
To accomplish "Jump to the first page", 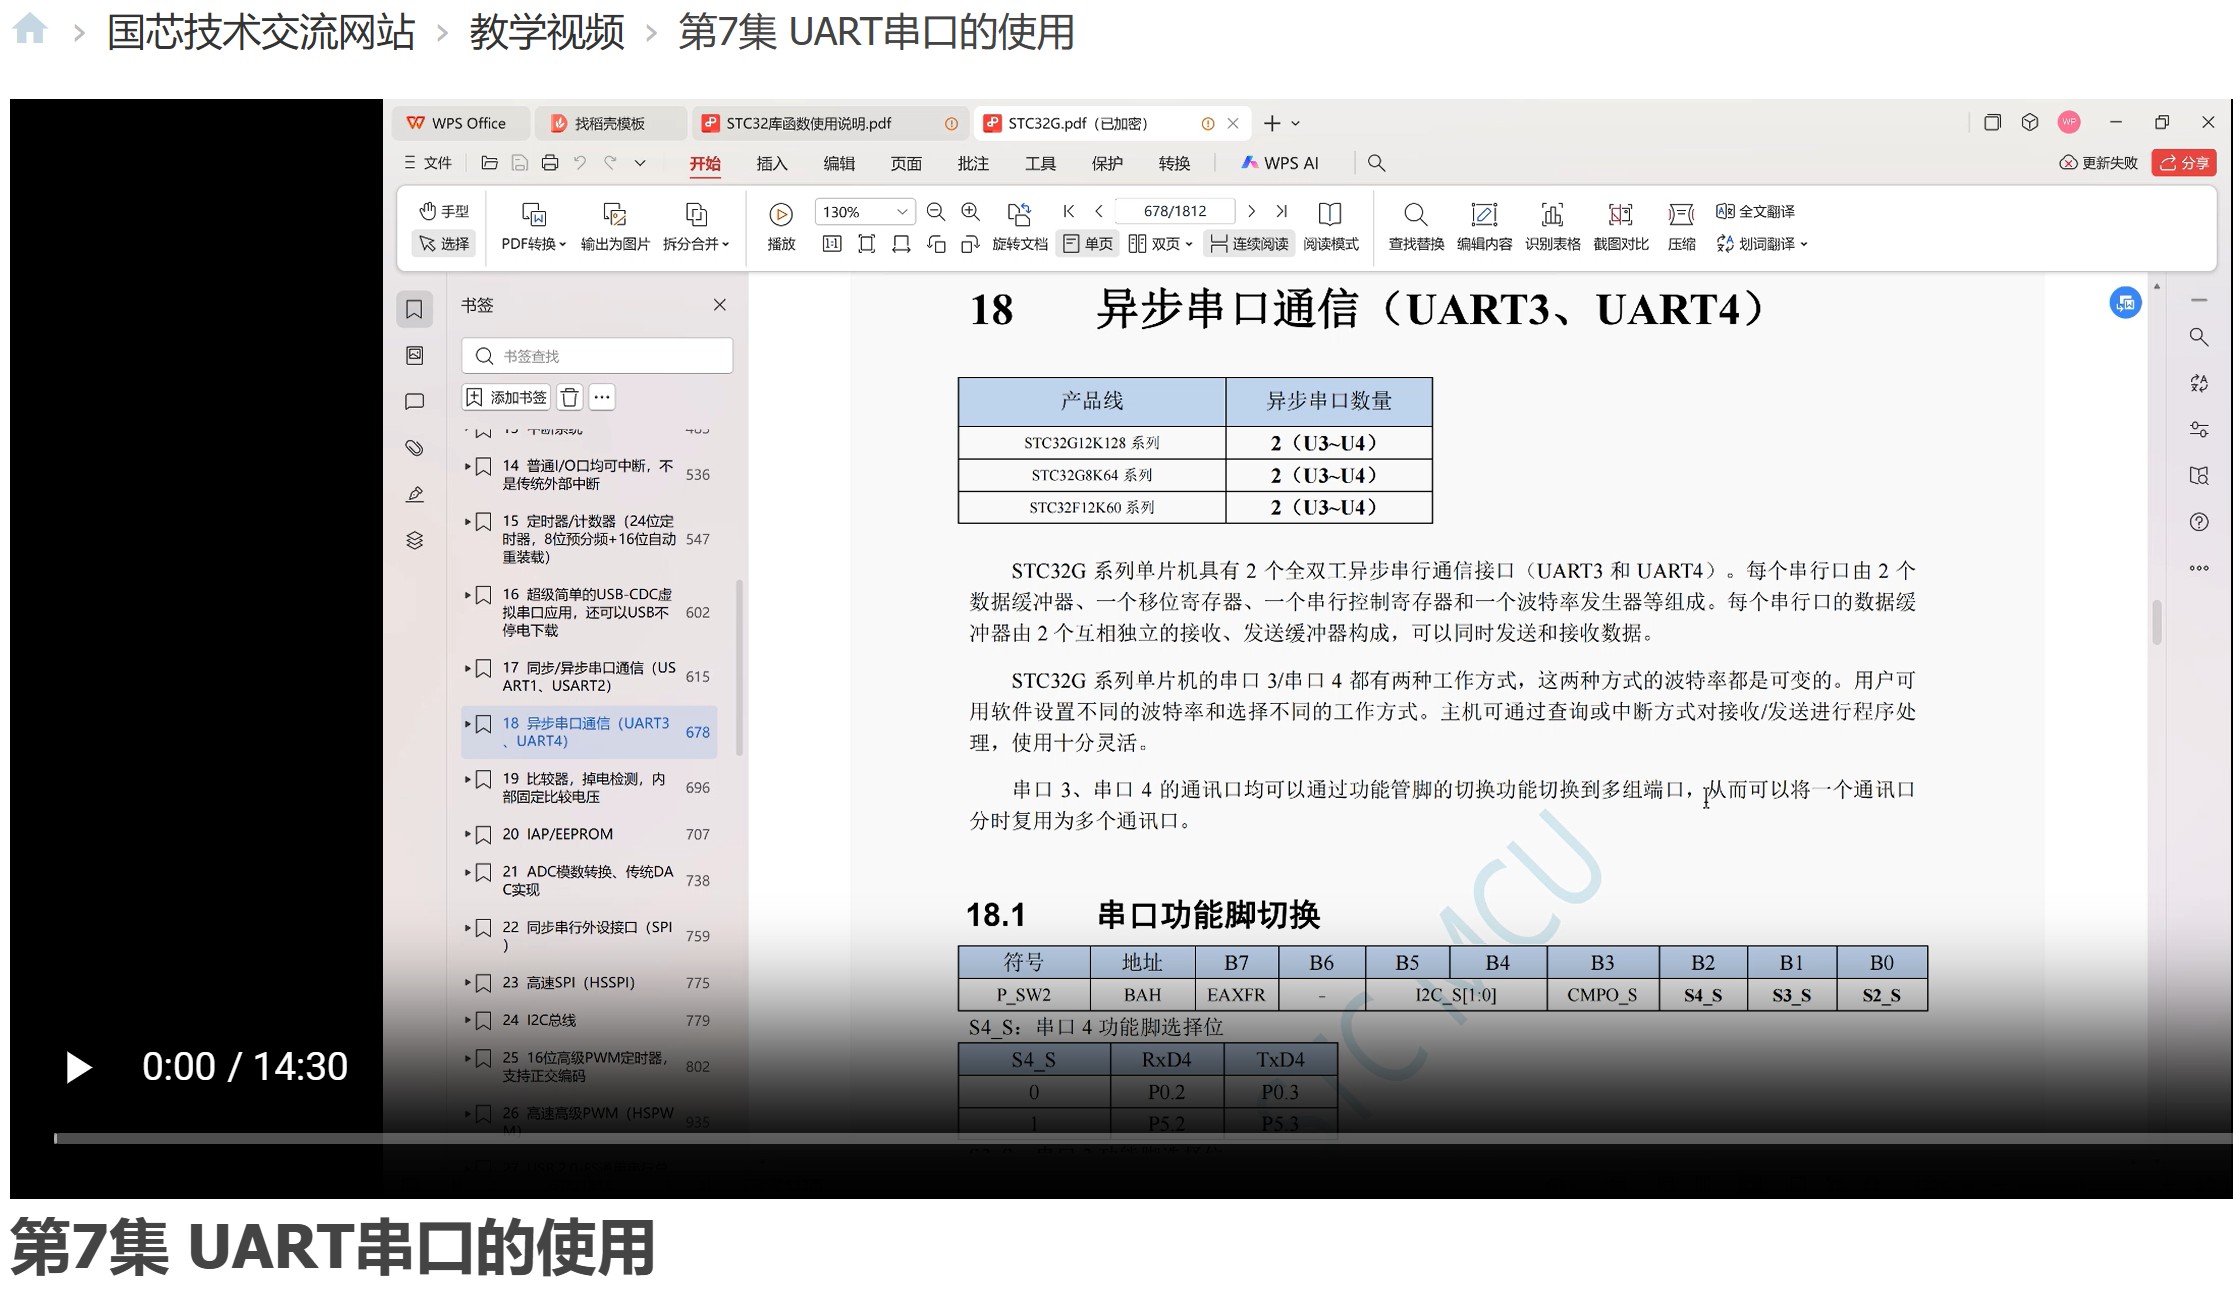I will coord(1069,211).
